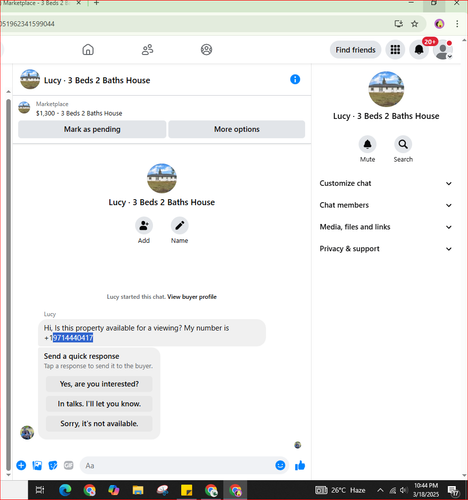468x500 pixels.
Task: Select the Marketplace - 3 Beds browser tab
Action: [35, 3]
